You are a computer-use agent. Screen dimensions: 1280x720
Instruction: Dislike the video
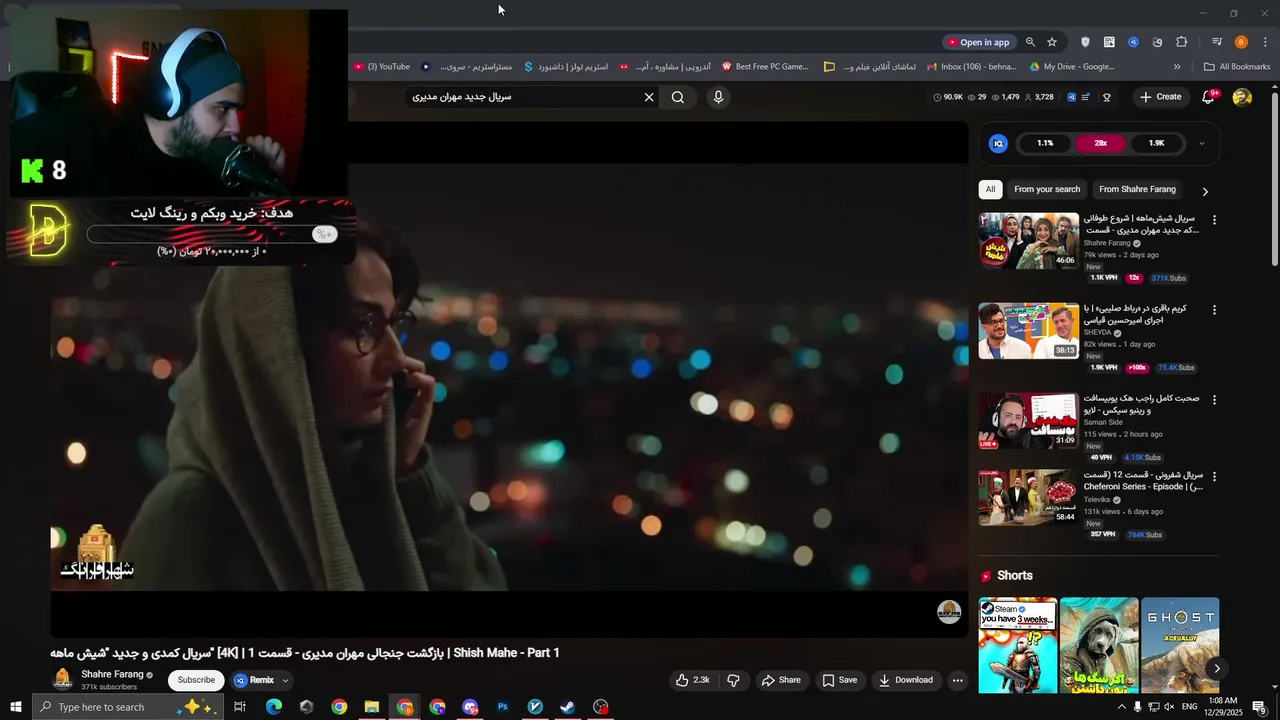pos(733,680)
